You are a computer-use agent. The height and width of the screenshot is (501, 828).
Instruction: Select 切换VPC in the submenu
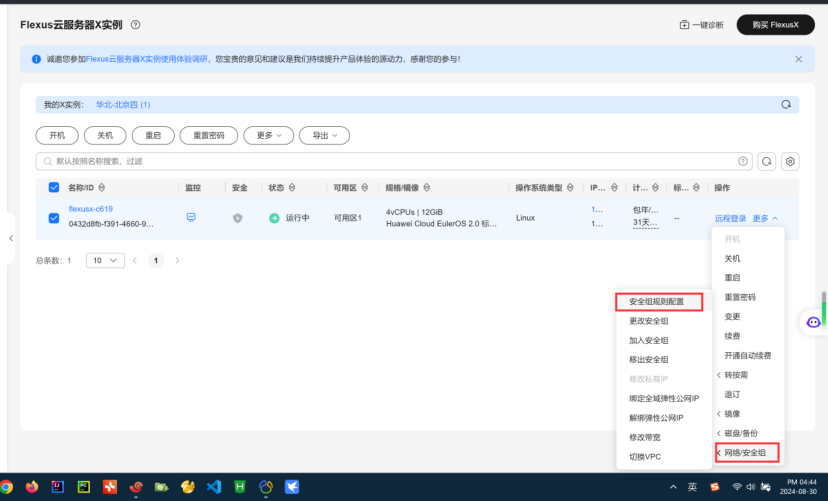pos(645,457)
